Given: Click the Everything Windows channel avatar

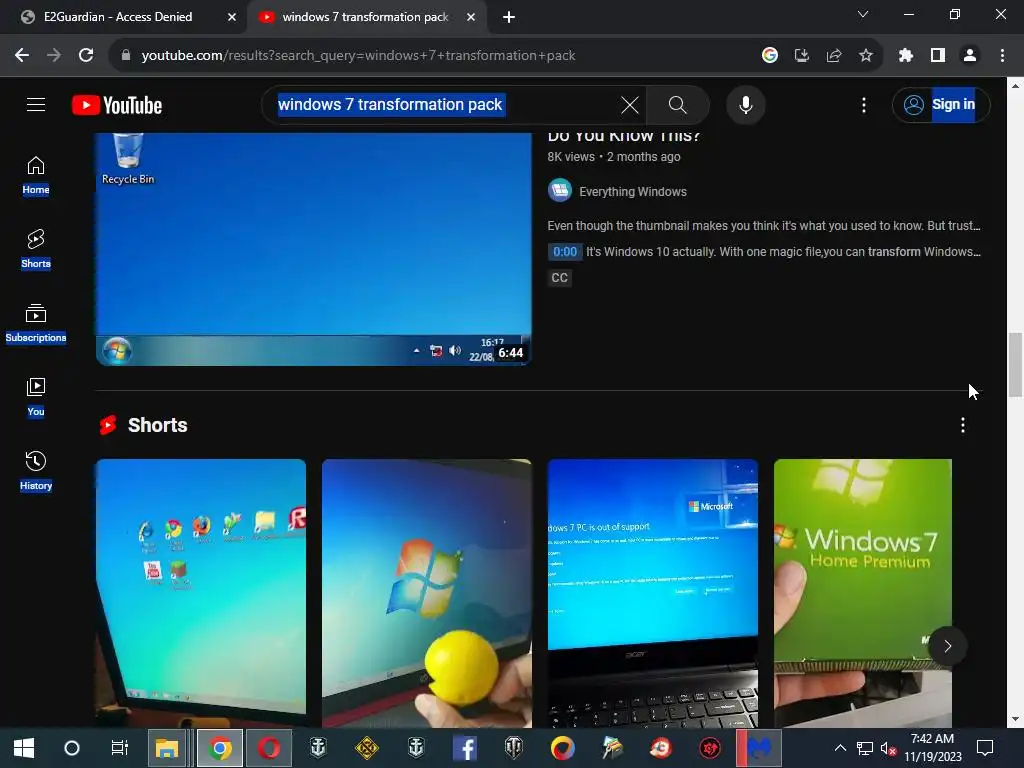Looking at the screenshot, I should [x=560, y=191].
